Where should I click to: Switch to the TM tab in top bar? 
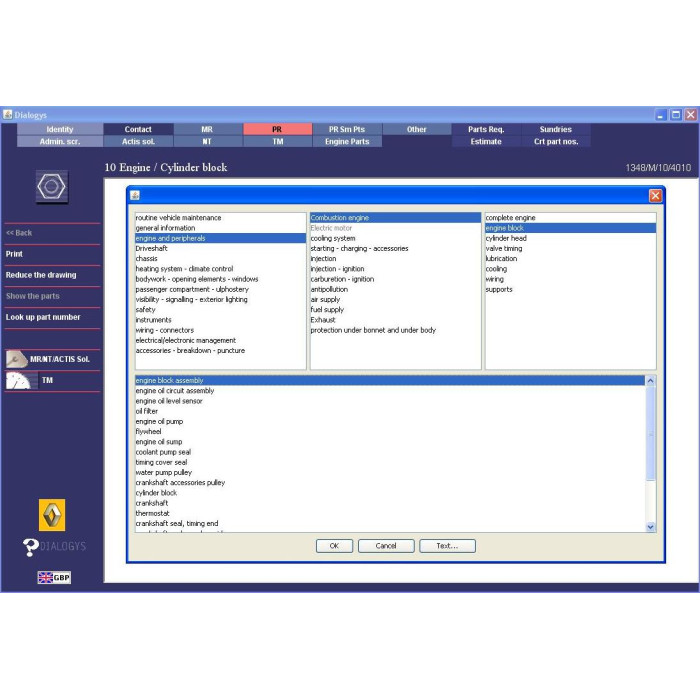(277, 142)
